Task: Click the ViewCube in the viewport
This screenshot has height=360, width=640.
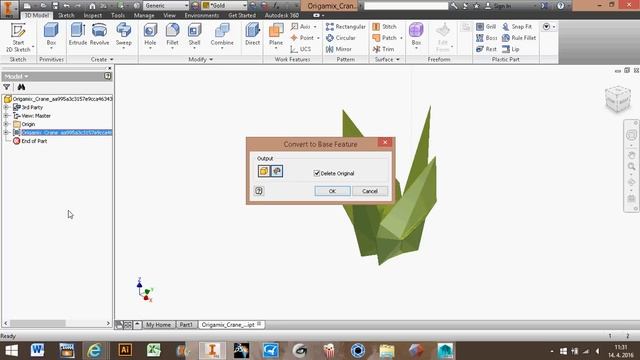Action: (x=618, y=99)
